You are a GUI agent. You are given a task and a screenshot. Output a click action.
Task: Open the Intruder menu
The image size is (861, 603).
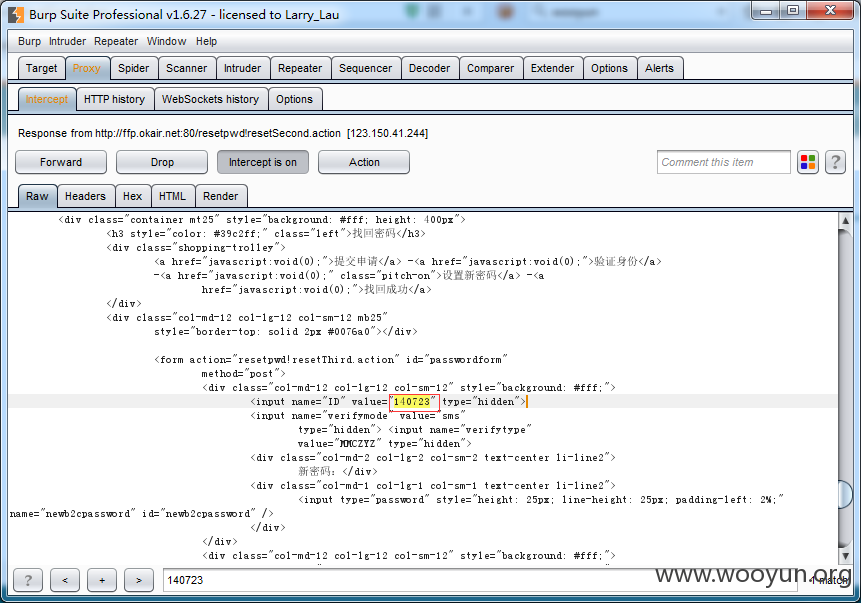67,41
